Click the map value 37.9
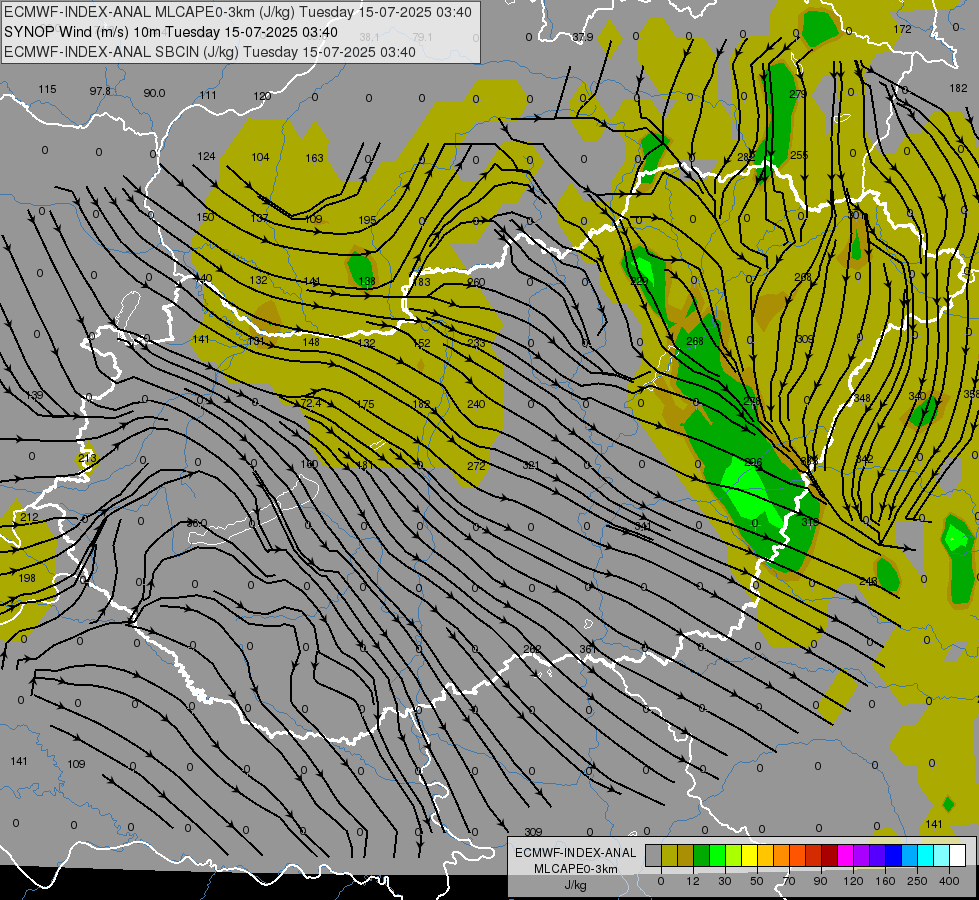The image size is (979, 900). pyautogui.click(x=583, y=37)
